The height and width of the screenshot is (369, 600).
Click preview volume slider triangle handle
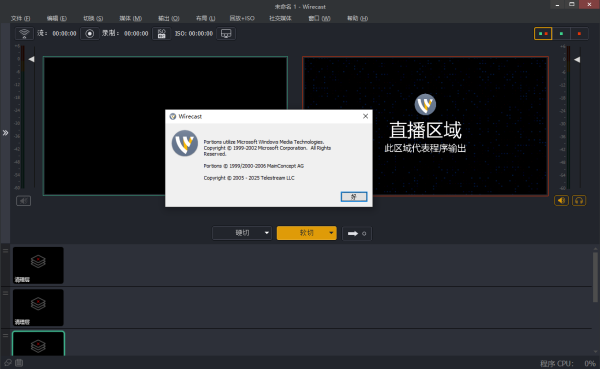31,59
